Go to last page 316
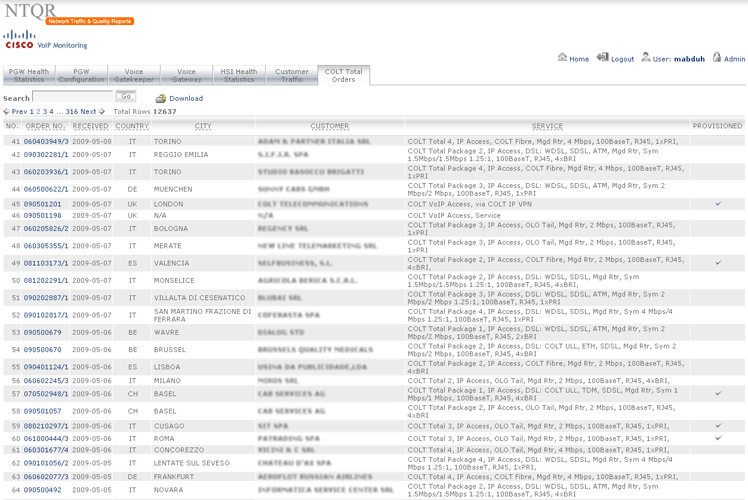748x500 pixels. (x=71, y=112)
